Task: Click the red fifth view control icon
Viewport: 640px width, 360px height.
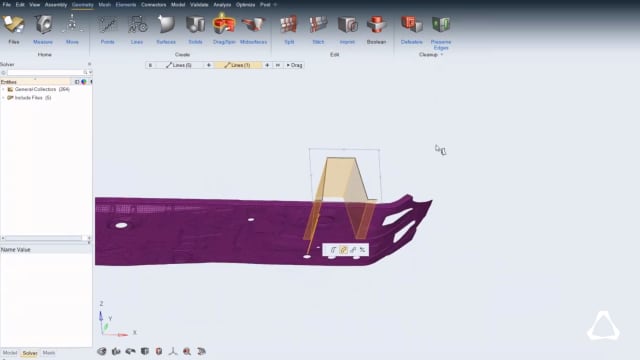Action: pyautogui.click(x=159, y=351)
